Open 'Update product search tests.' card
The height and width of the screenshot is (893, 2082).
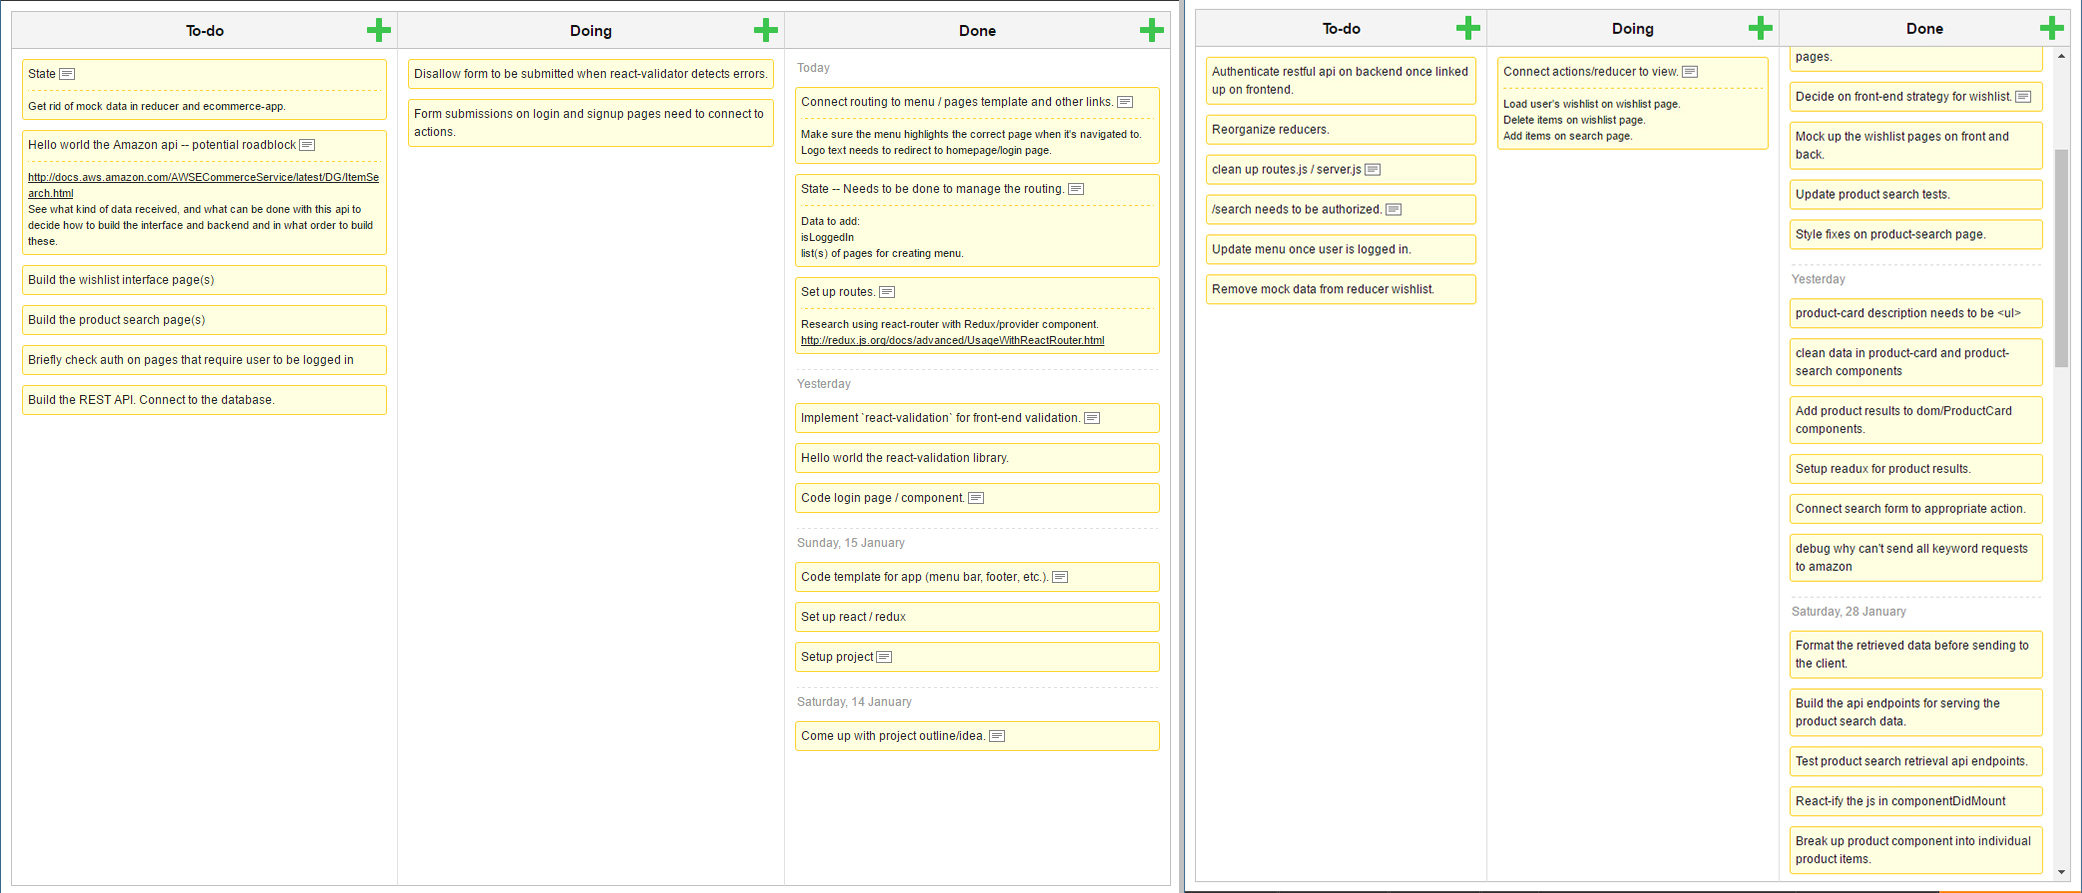pos(1916,195)
